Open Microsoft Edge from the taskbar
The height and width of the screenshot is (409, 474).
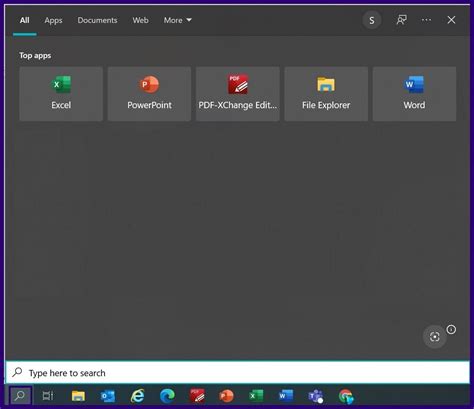(x=167, y=396)
